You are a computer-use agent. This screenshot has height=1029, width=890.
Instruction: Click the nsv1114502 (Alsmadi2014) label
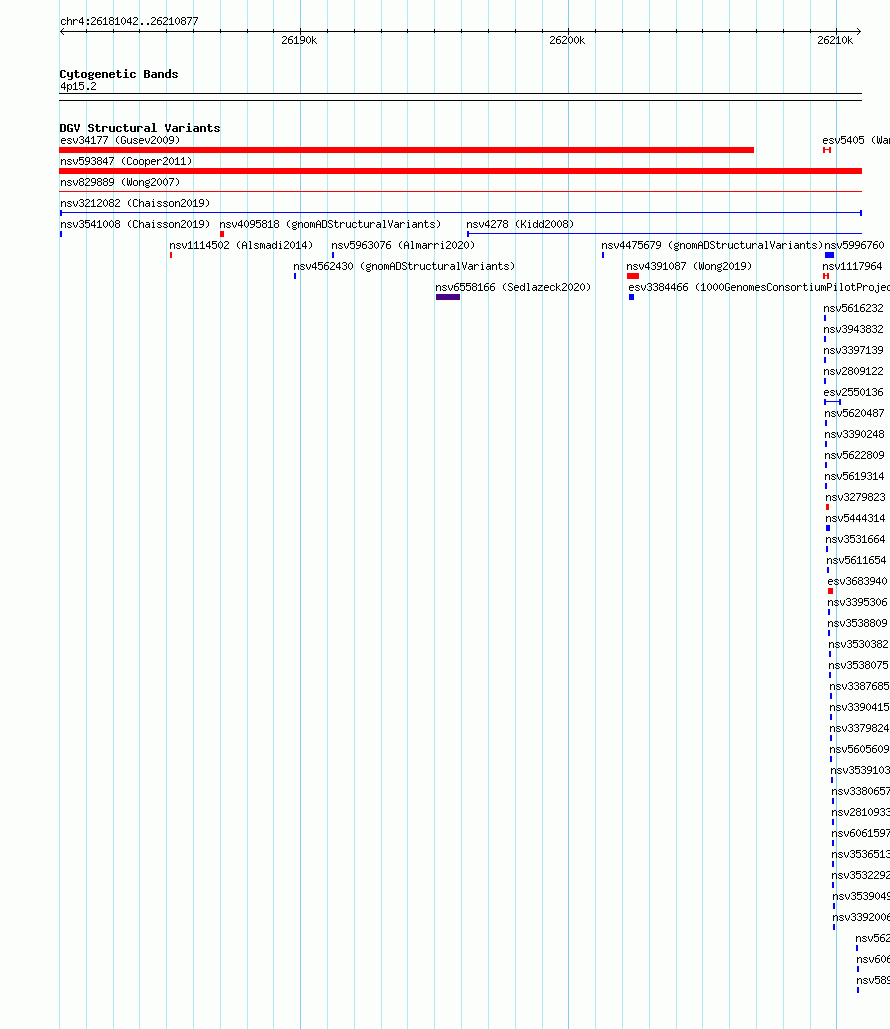[x=242, y=245]
